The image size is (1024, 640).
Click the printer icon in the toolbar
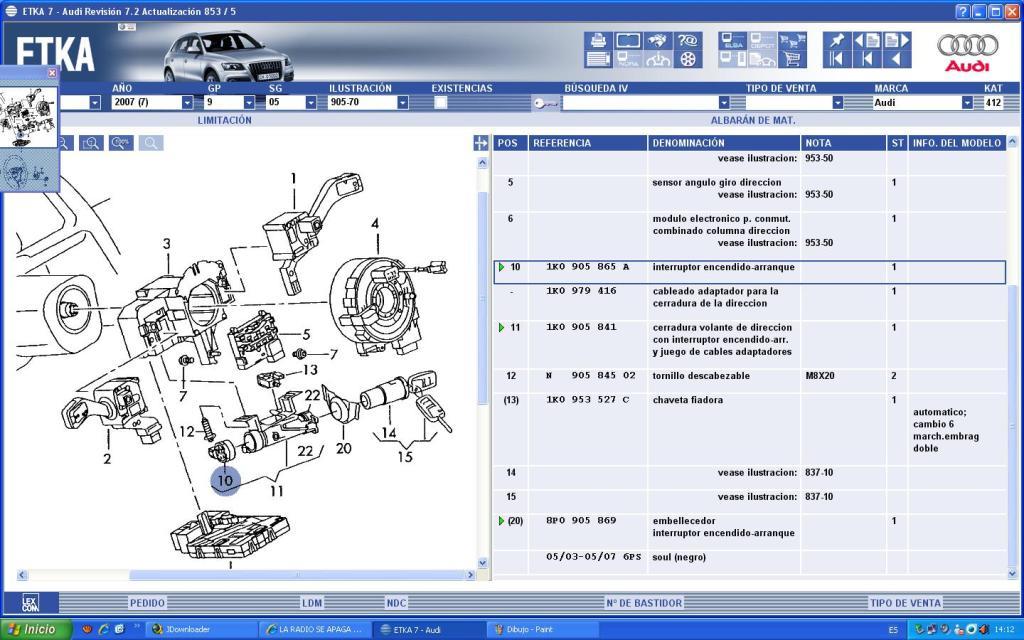(598, 40)
